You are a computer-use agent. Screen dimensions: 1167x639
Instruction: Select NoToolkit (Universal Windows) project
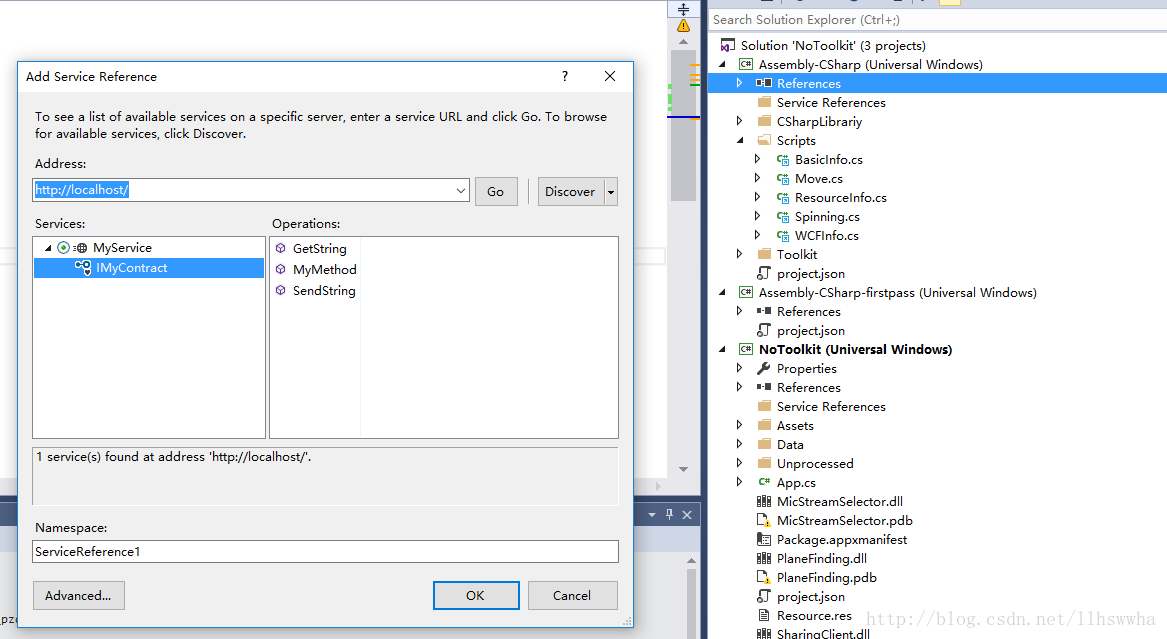(x=855, y=350)
